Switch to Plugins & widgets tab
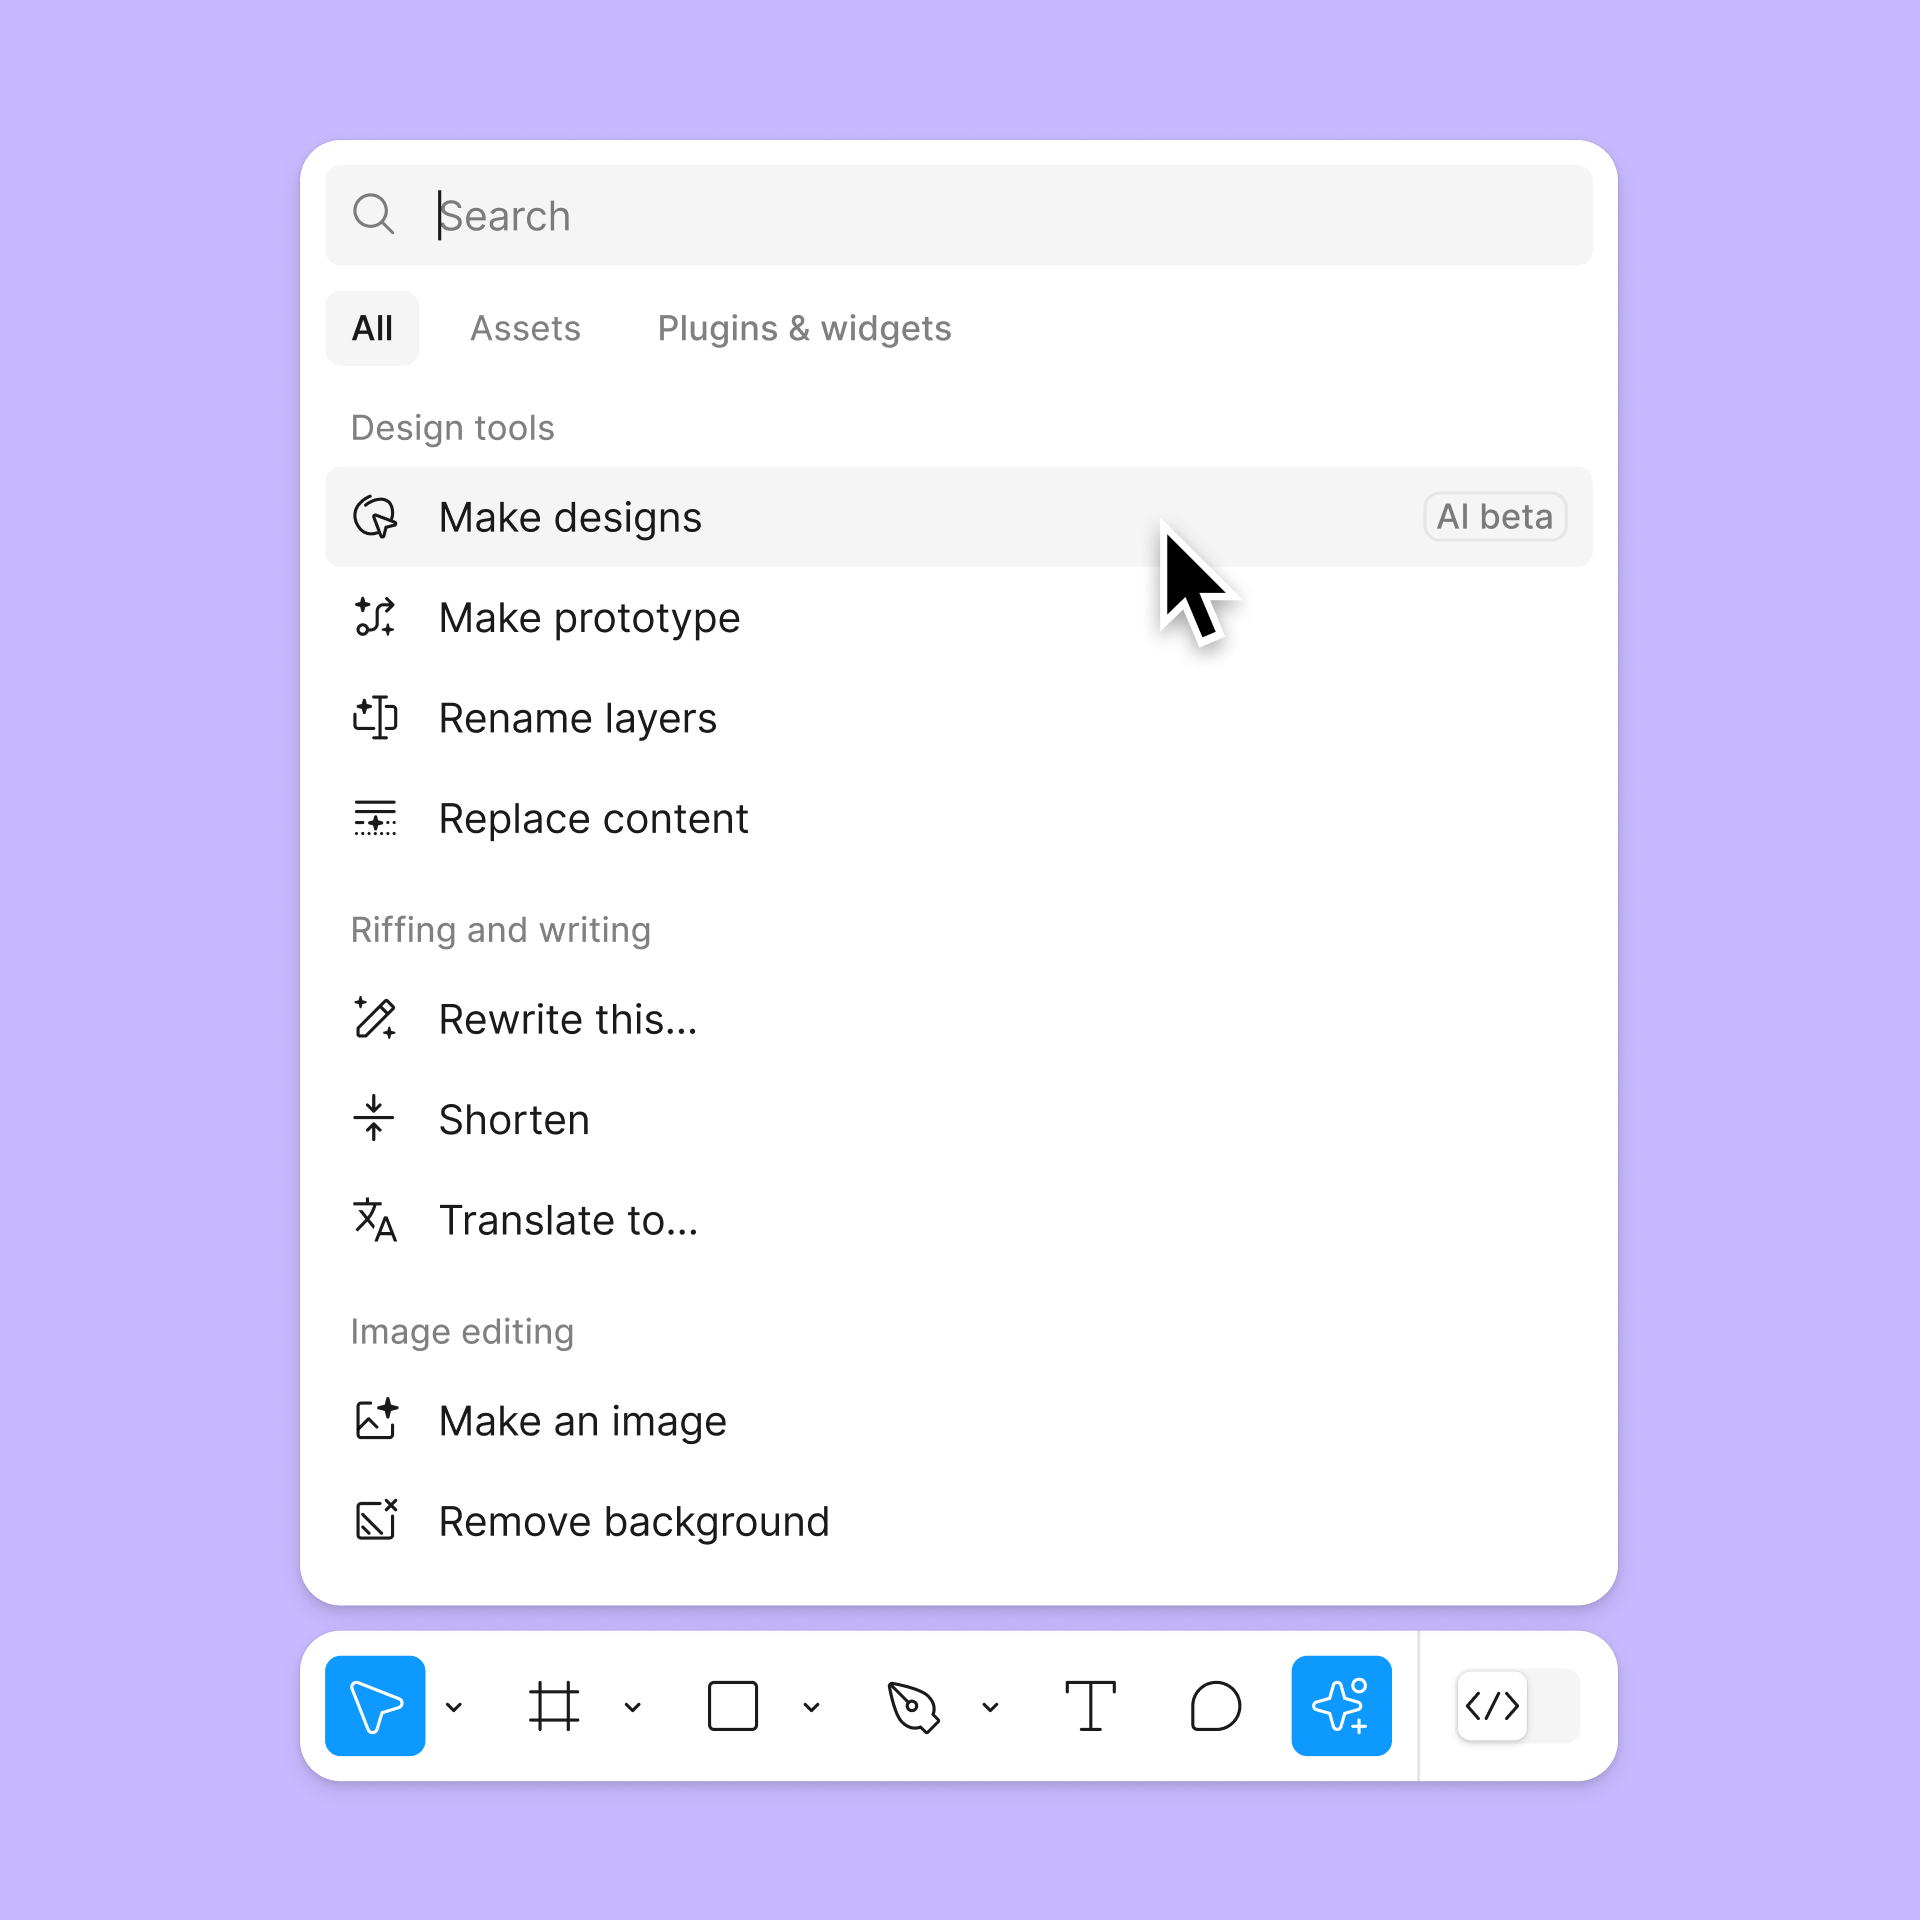Screen dimensions: 1920x1920 (x=804, y=327)
